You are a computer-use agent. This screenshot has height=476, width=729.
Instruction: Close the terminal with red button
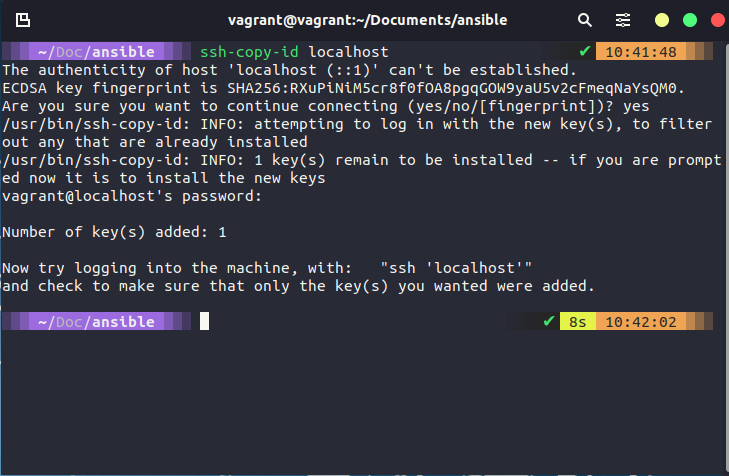click(715, 19)
